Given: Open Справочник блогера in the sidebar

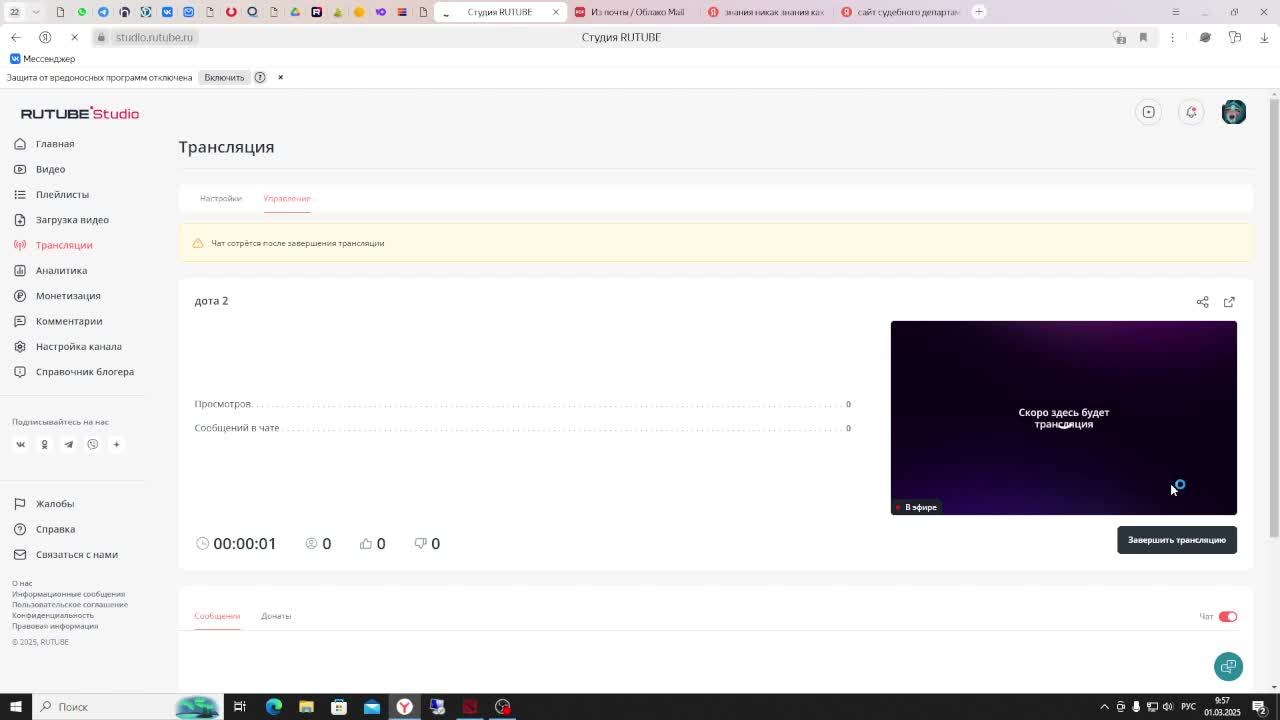Looking at the screenshot, I should [x=84, y=372].
